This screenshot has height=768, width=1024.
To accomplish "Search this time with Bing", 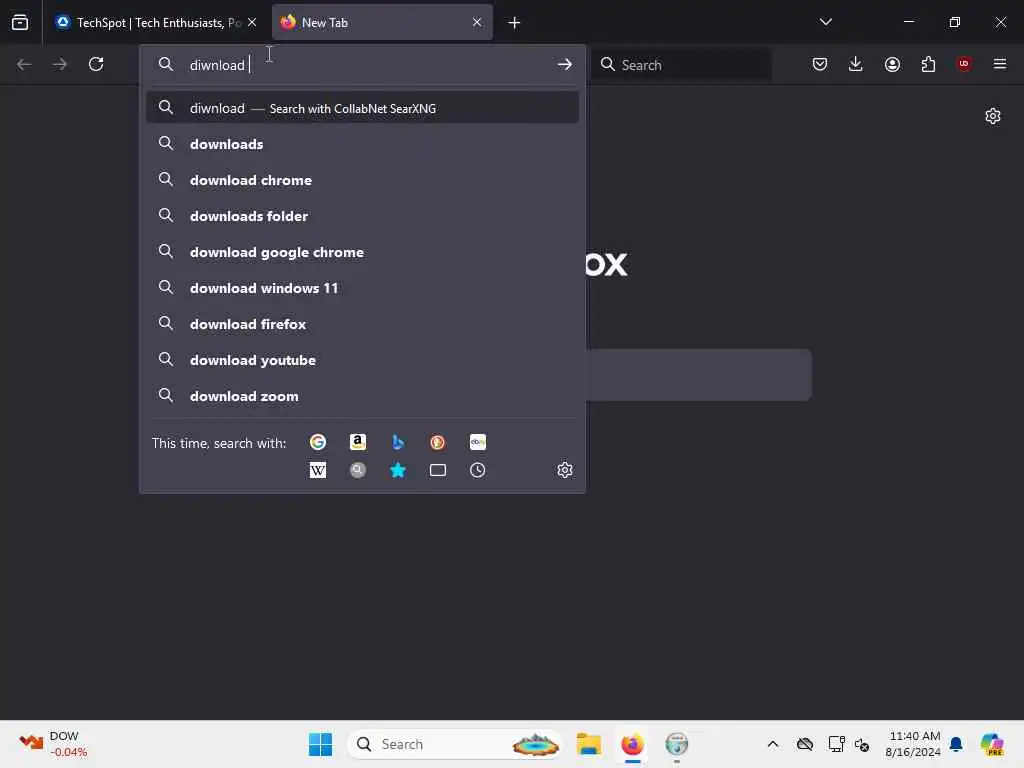I will (x=398, y=442).
